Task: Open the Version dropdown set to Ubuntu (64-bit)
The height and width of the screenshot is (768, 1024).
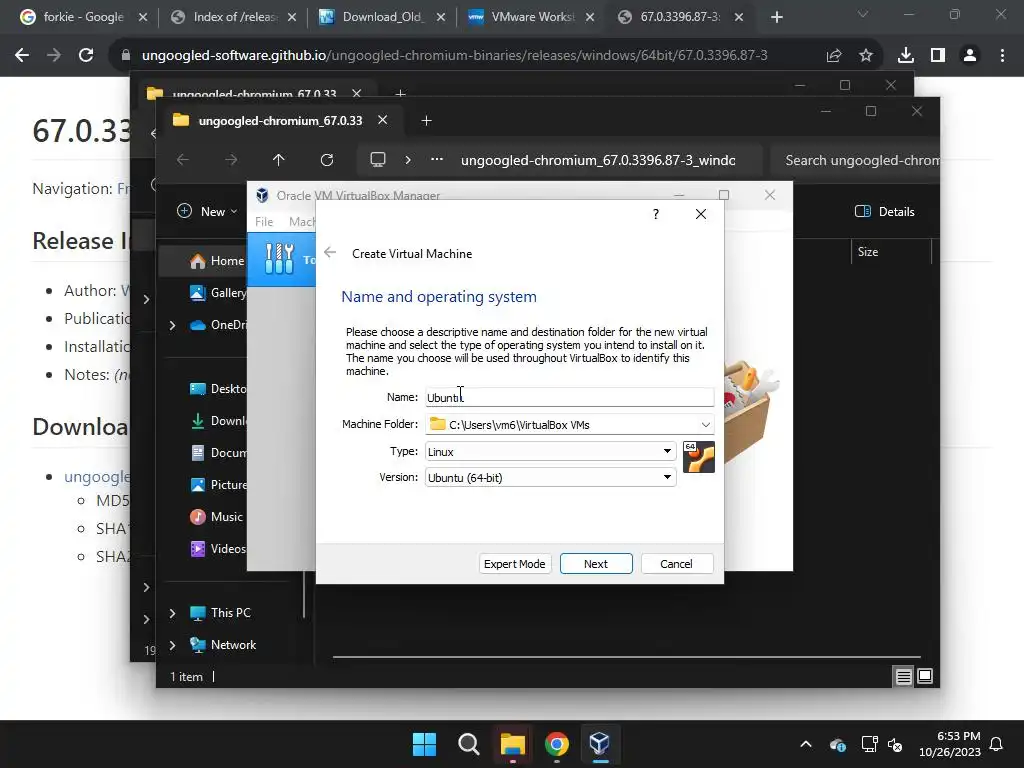Action: (x=550, y=477)
